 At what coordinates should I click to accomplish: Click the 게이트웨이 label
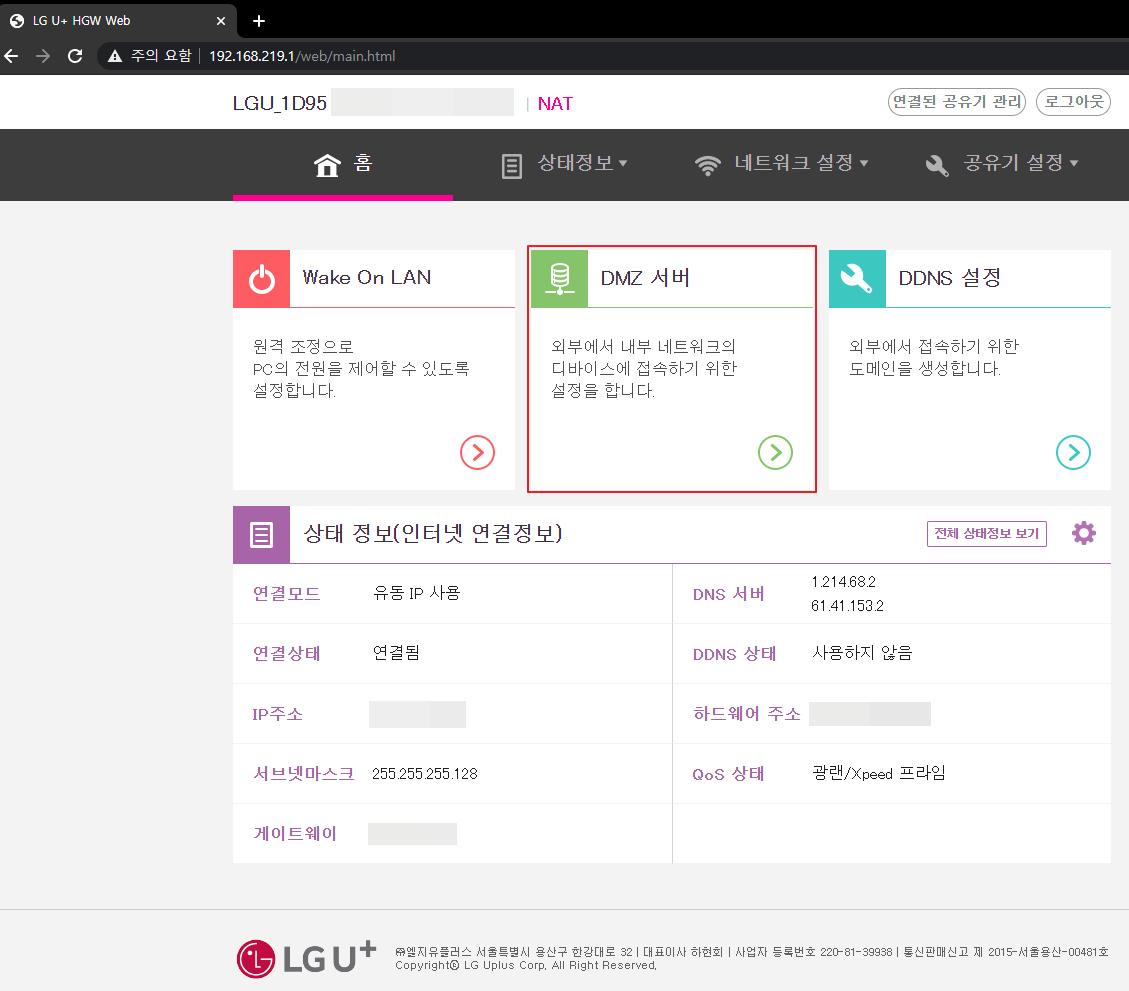[294, 833]
